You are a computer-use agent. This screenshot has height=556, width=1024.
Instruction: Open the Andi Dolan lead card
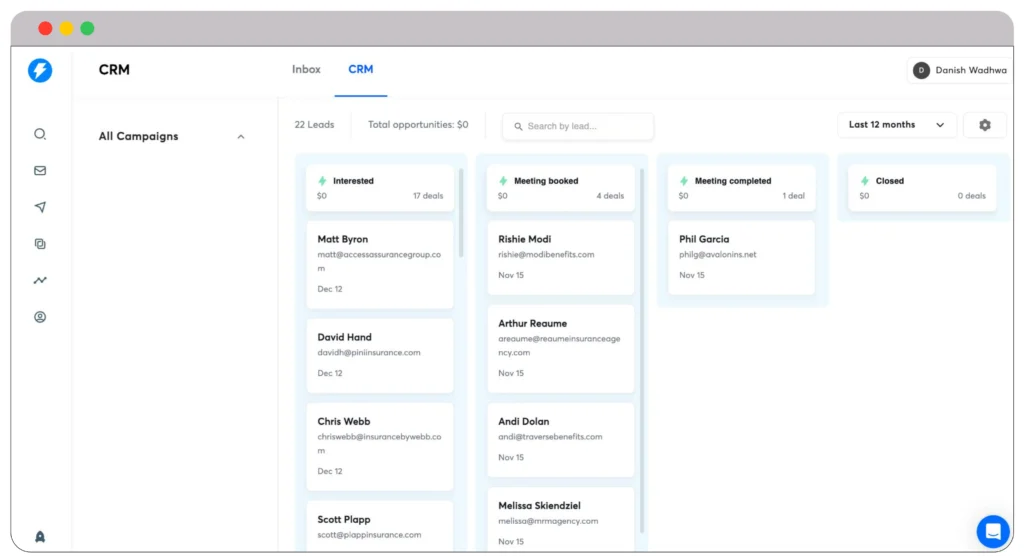pos(560,440)
